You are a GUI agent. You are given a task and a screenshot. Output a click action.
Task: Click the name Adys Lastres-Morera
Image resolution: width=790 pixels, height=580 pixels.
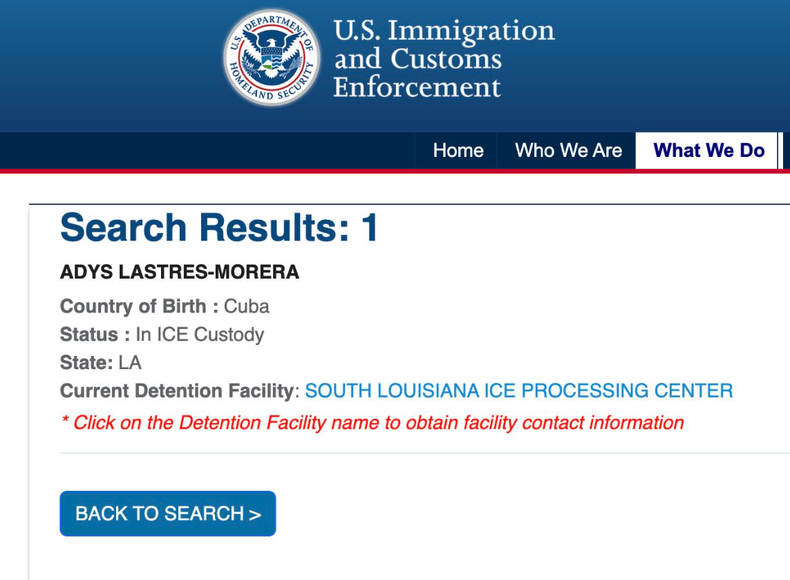click(x=179, y=272)
